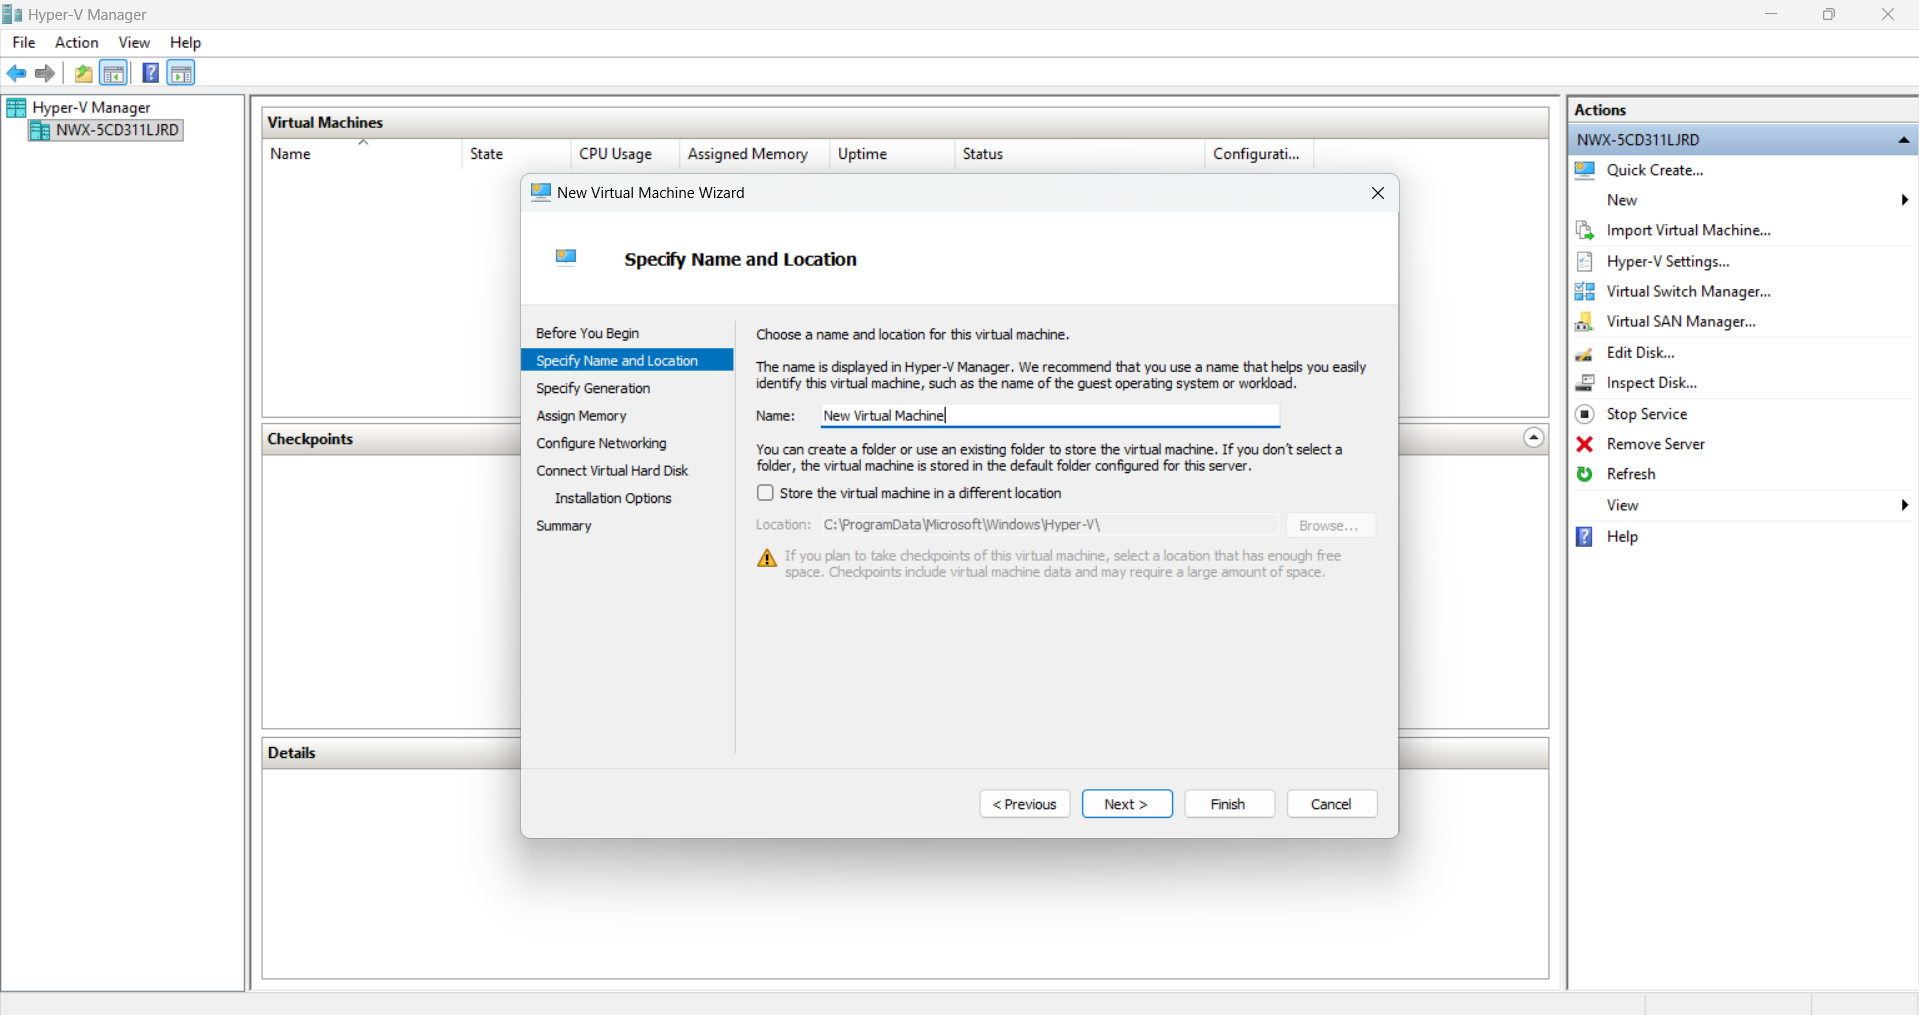1919x1015 pixels.
Task: Expand the View submenu arrow in Actions
Action: click(x=1904, y=505)
